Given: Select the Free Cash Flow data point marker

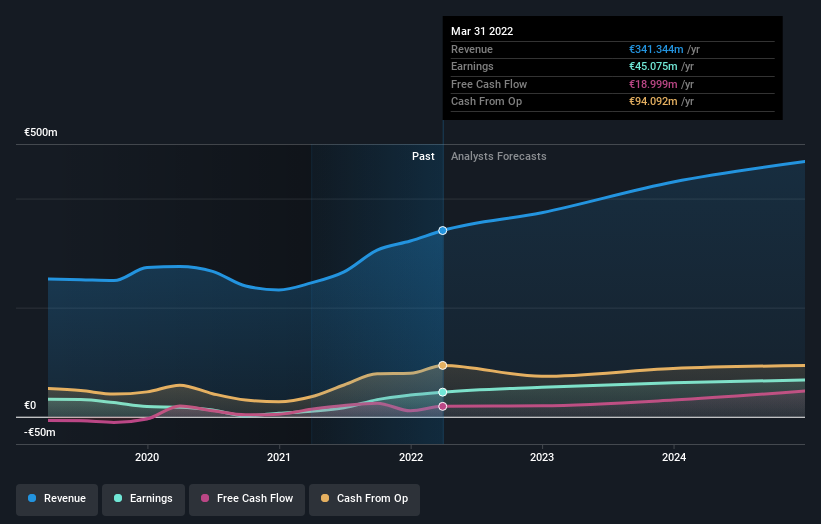Looking at the screenshot, I should pyautogui.click(x=442, y=406).
